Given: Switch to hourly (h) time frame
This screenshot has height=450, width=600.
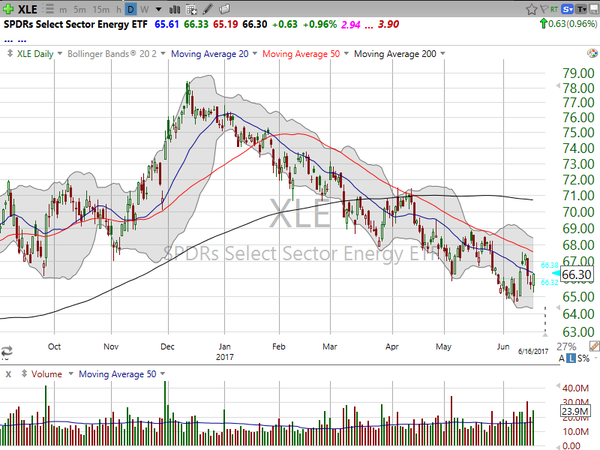Looking at the screenshot, I should coord(119,10).
